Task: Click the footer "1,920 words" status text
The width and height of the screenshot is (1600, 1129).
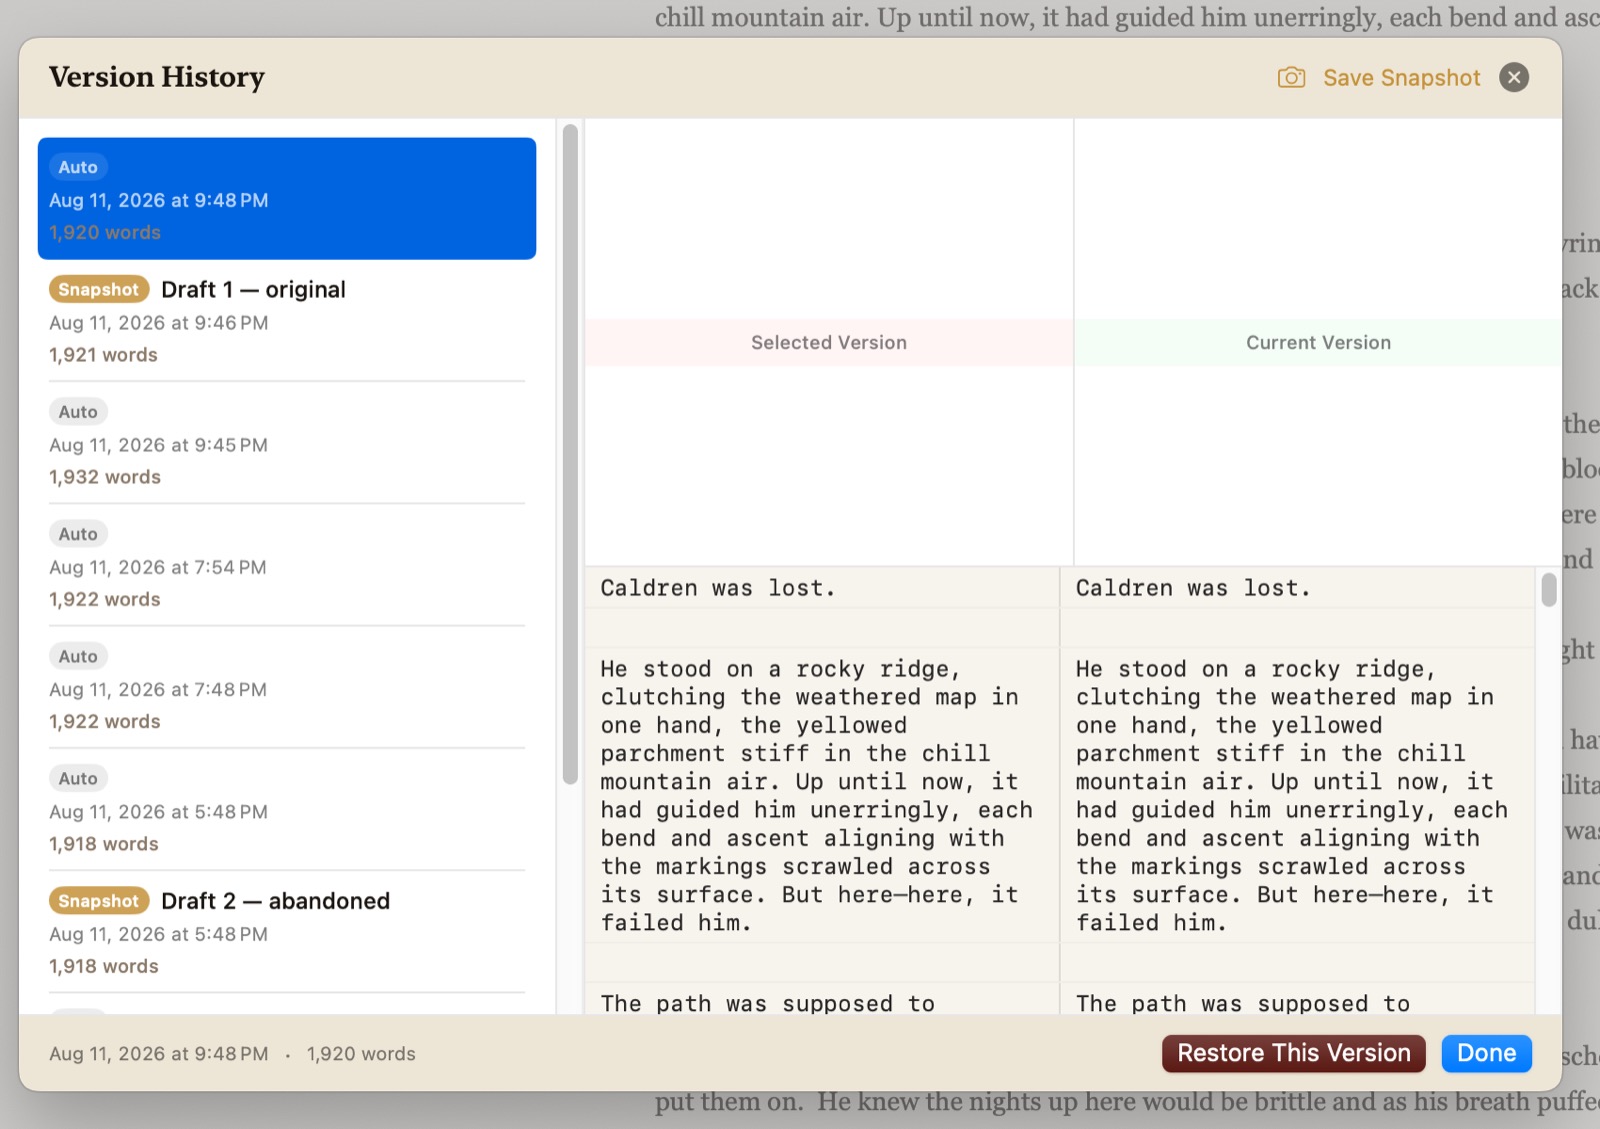Action: coord(361,1054)
